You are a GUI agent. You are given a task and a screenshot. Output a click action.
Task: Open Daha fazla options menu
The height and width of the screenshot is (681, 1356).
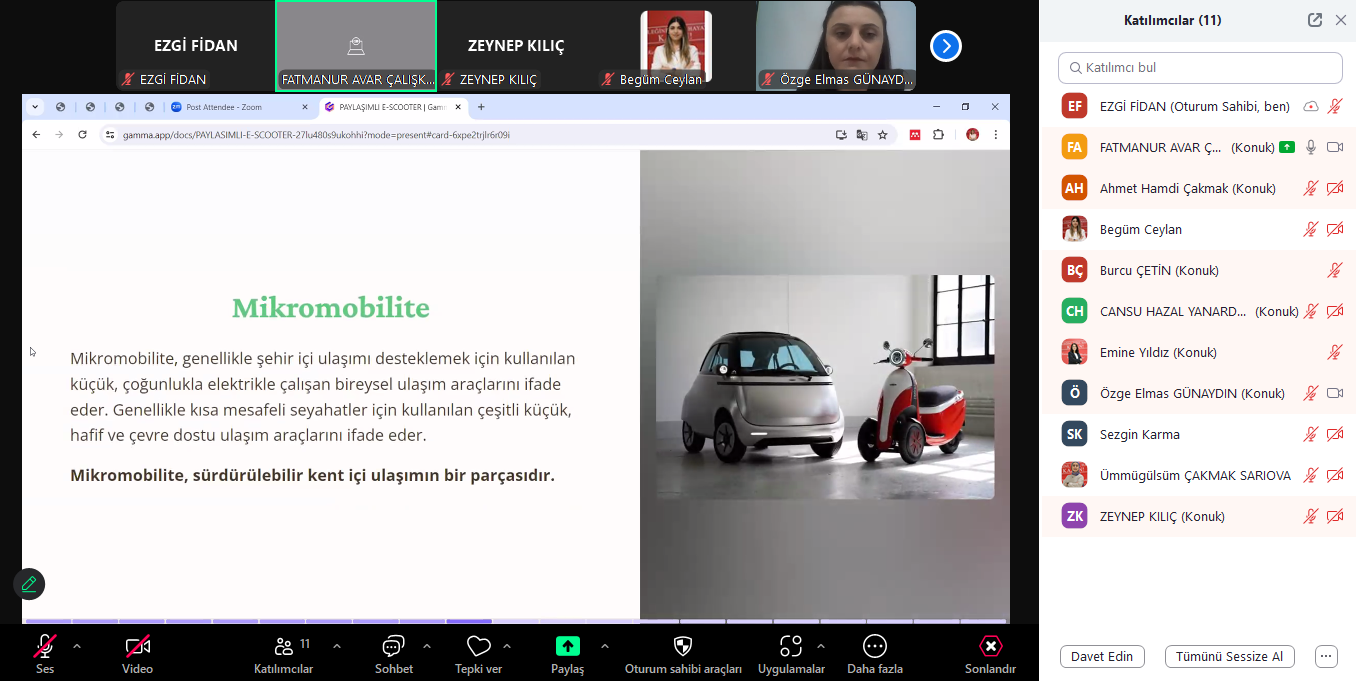pos(874,647)
